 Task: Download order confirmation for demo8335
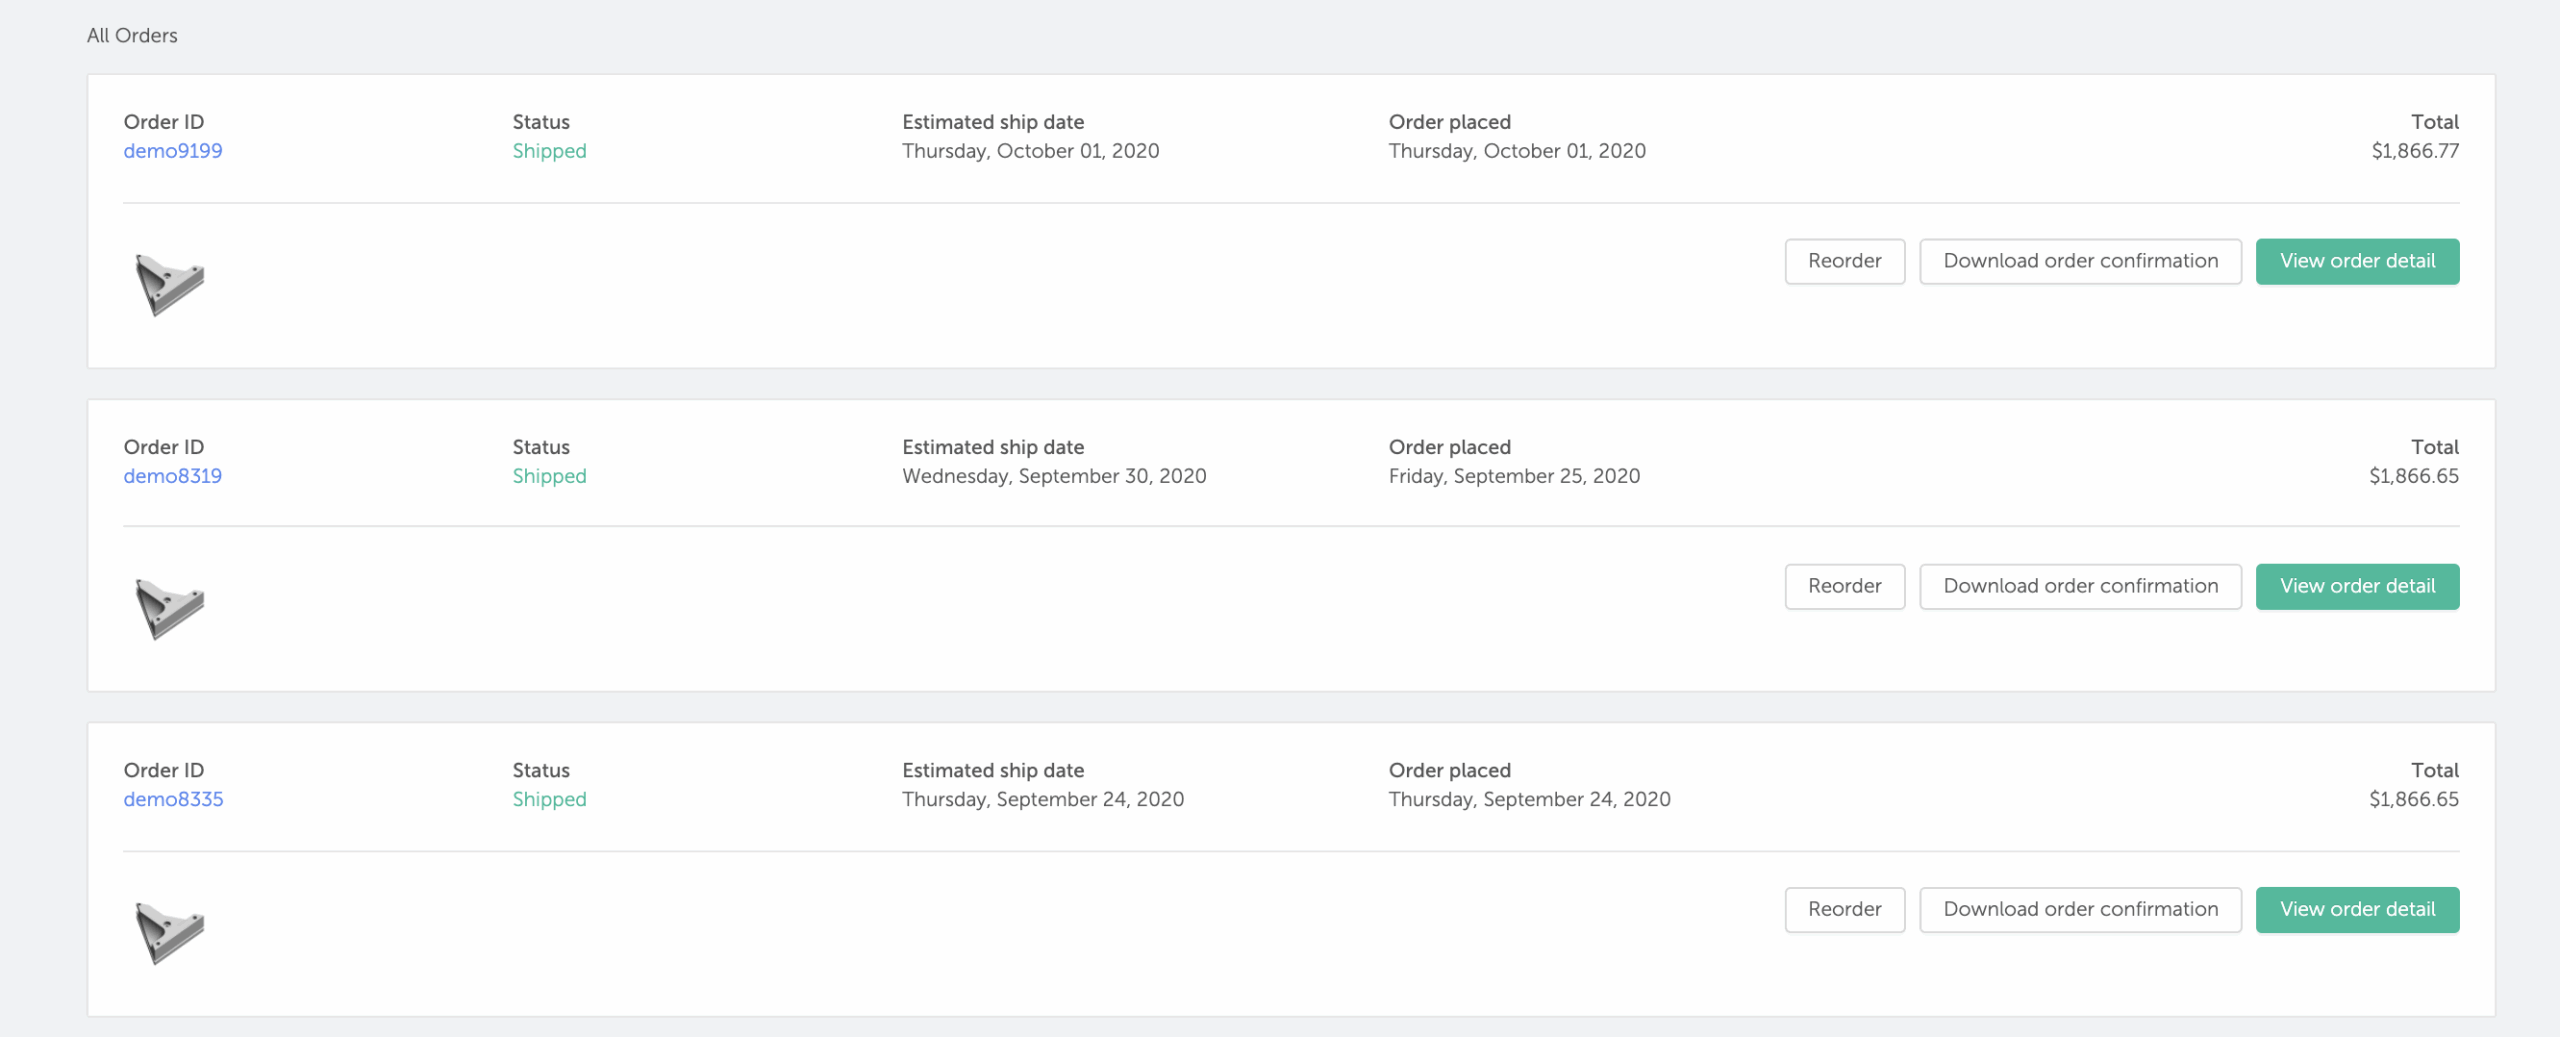coord(2080,909)
